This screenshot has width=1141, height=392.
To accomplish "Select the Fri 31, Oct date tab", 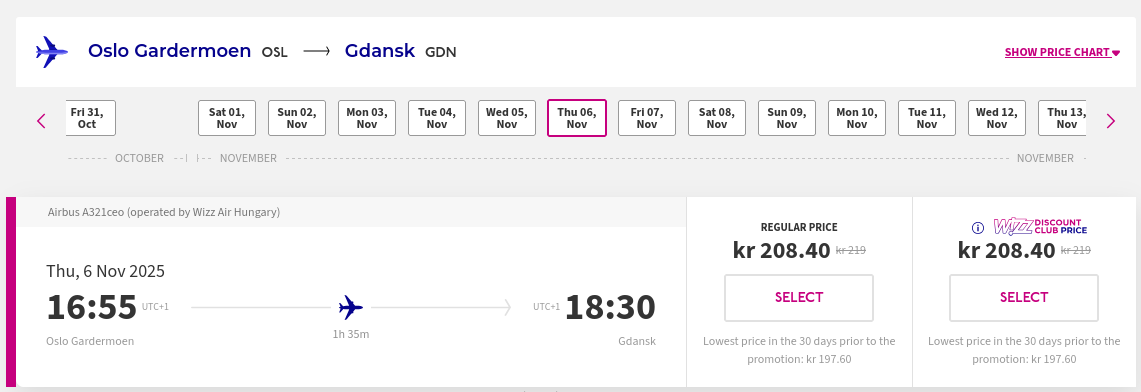I will click(87, 118).
